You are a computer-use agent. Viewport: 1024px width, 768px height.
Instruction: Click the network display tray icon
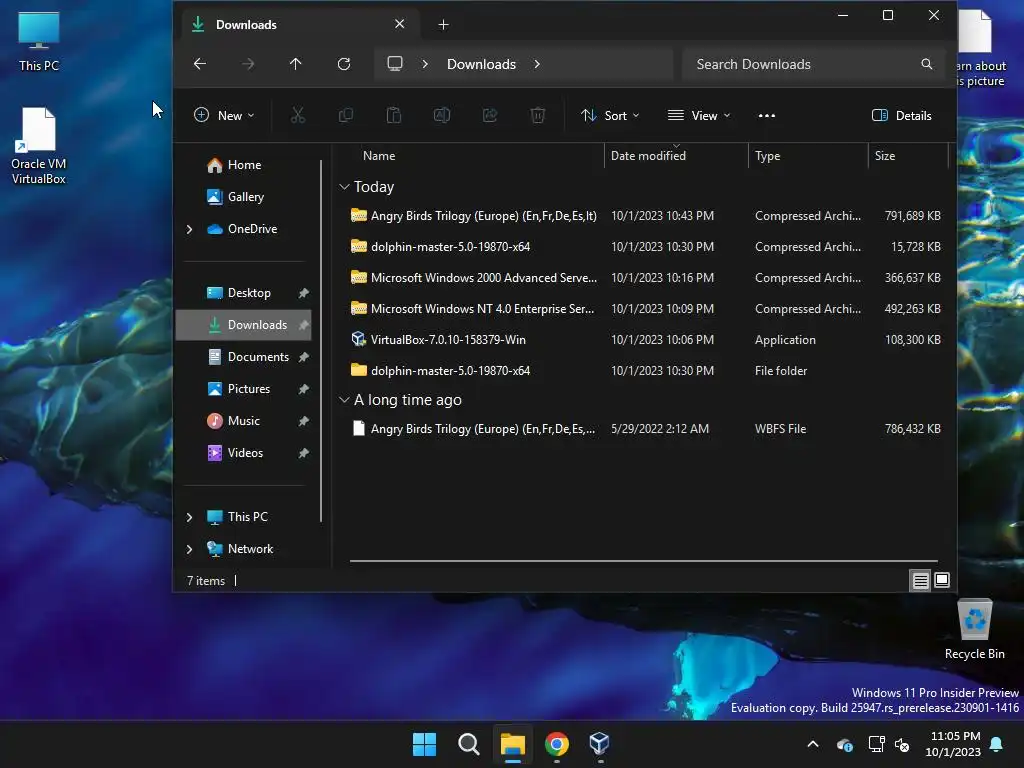pyautogui.click(x=876, y=744)
